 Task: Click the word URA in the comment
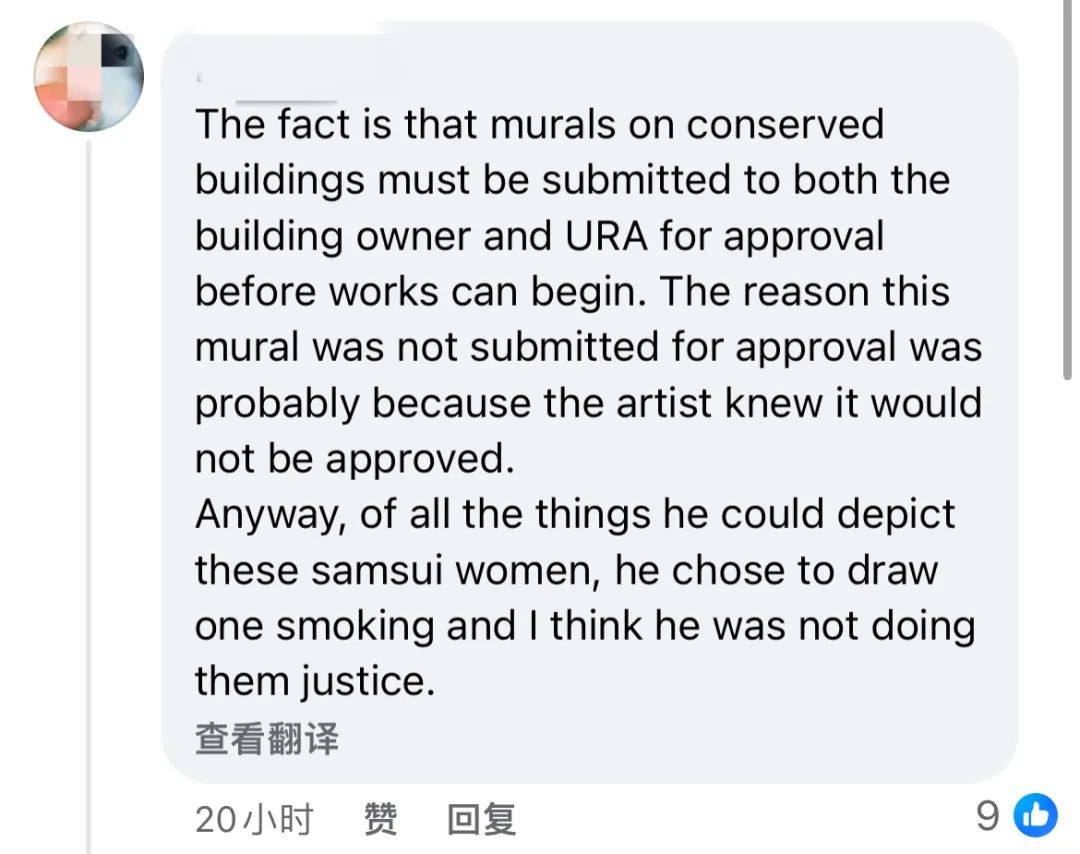coord(606,236)
